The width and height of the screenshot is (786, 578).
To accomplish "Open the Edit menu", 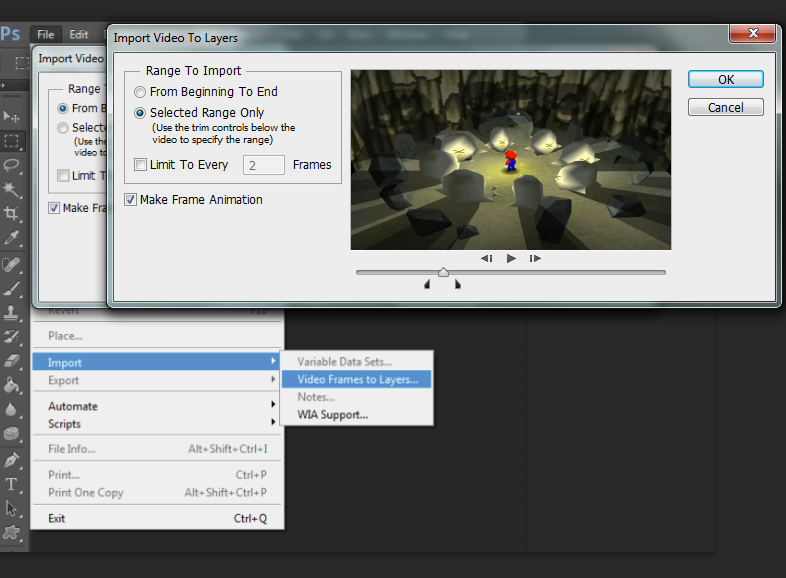I will click(x=79, y=35).
